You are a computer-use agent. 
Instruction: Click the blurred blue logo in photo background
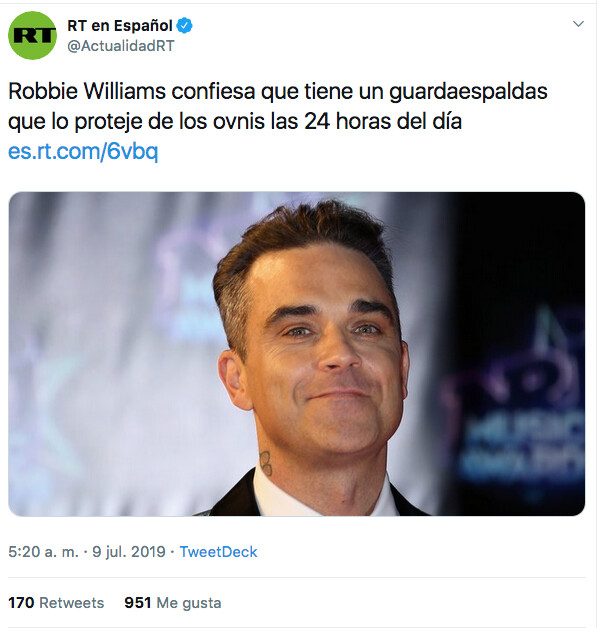519,395
